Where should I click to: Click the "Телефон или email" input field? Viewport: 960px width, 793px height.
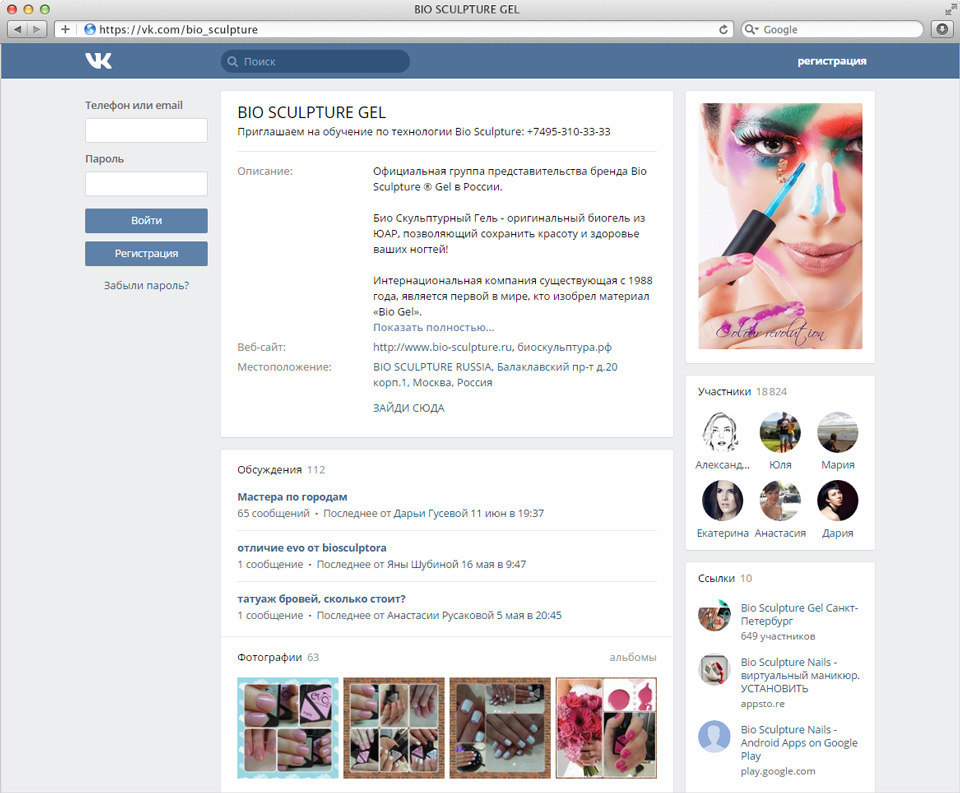[x=146, y=130]
